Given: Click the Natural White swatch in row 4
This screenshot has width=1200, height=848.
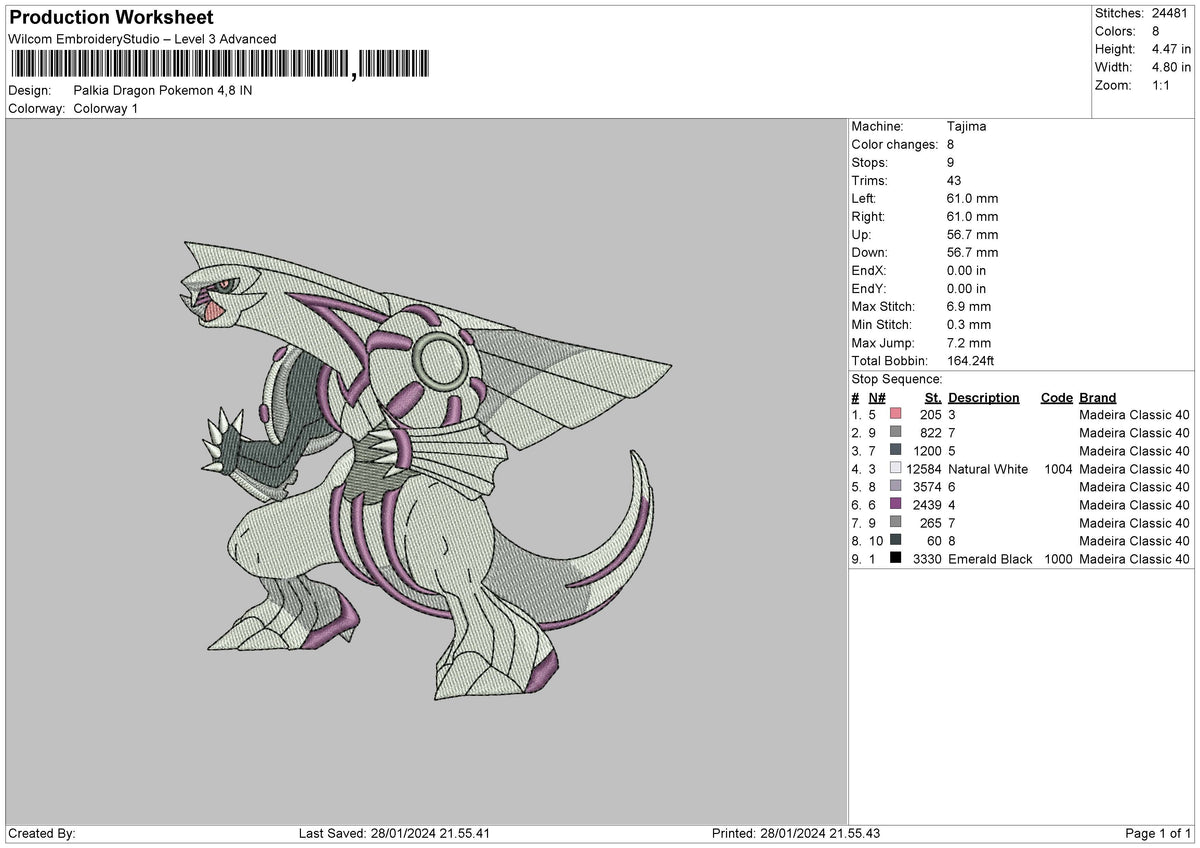Looking at the screenshot, I should (x=895, y=468).
